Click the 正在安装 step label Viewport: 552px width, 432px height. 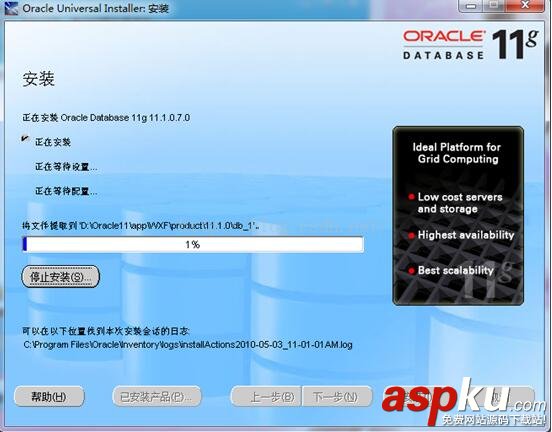53,142
